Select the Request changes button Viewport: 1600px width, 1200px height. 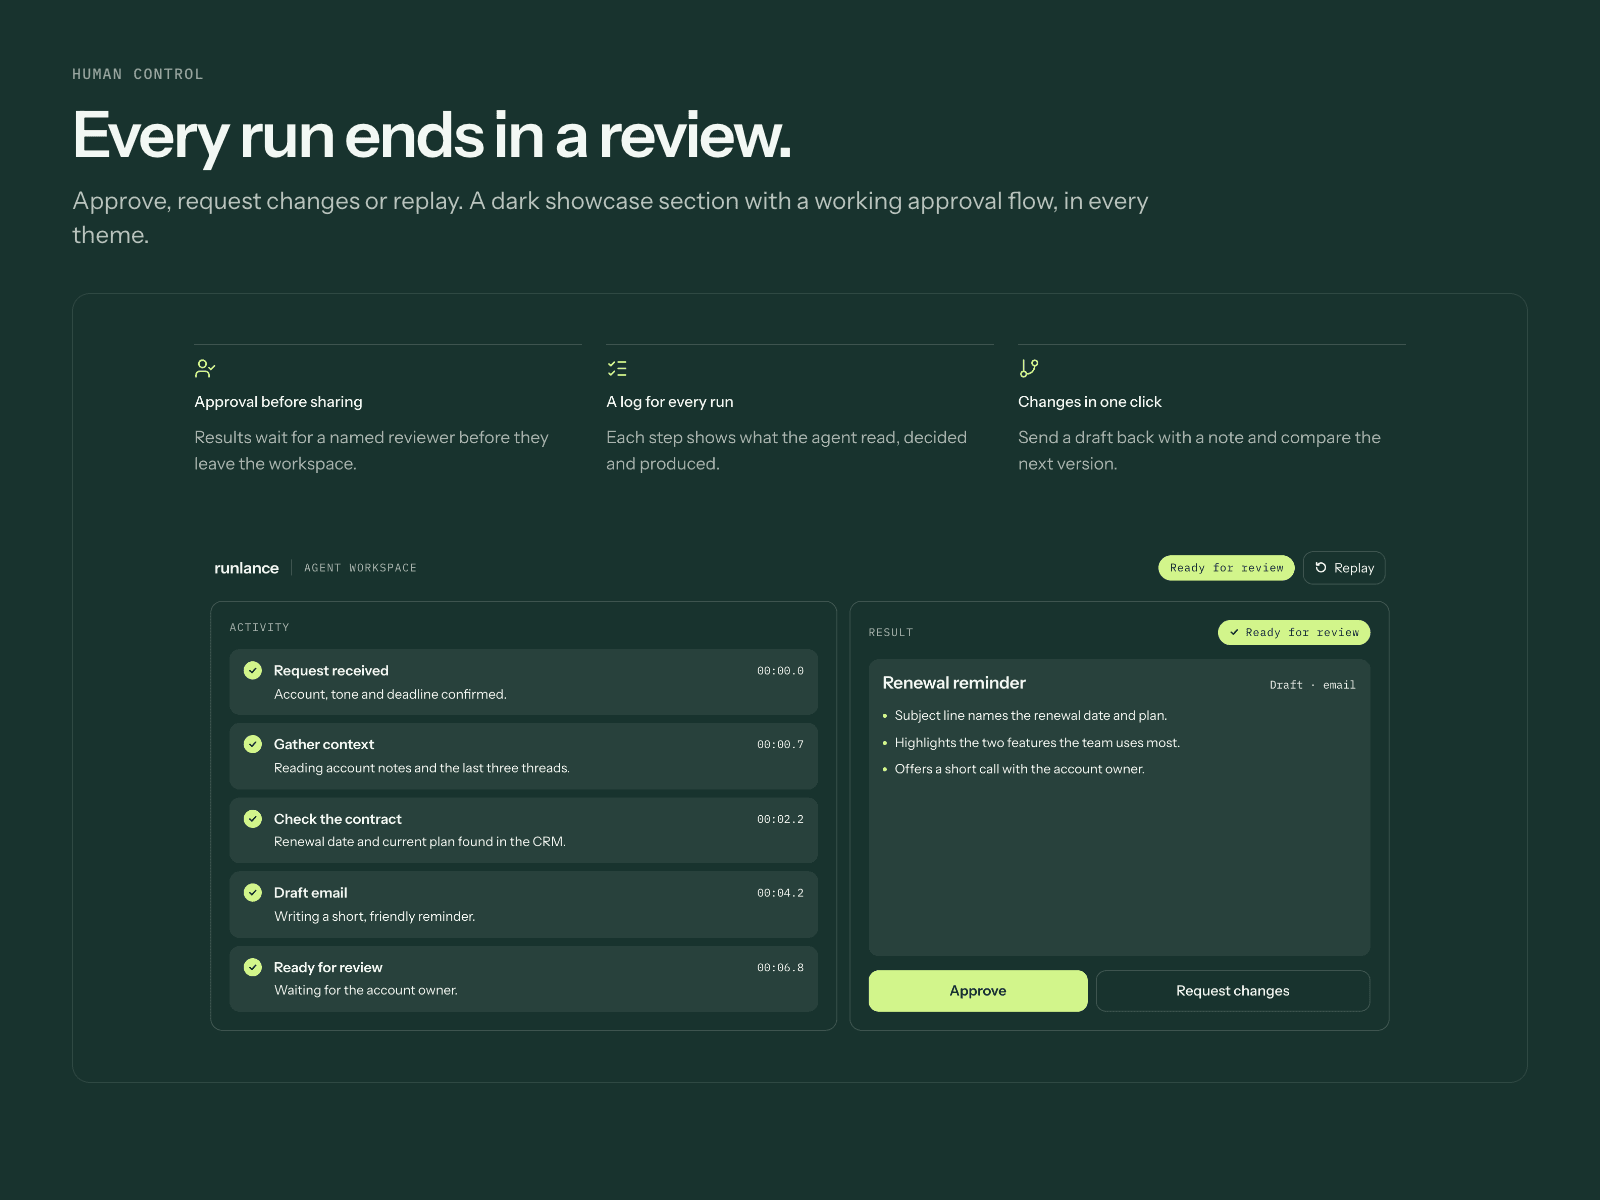[1233, 991]
